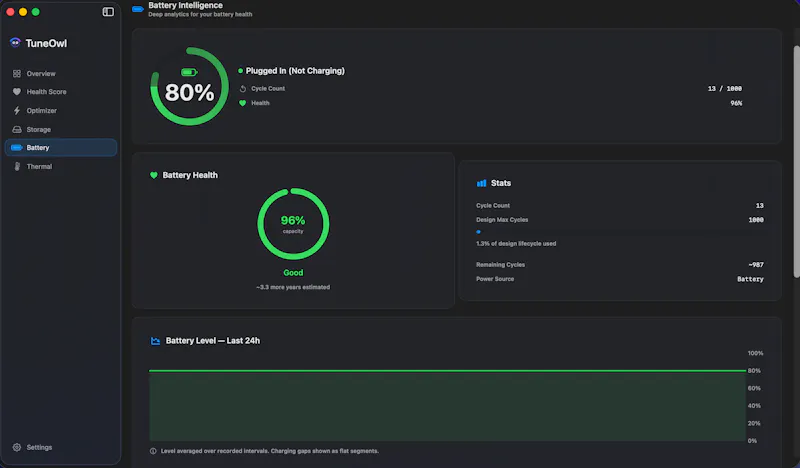Select the Battery sidebar icon
This screenshot has height=468, width=800.
17,147
